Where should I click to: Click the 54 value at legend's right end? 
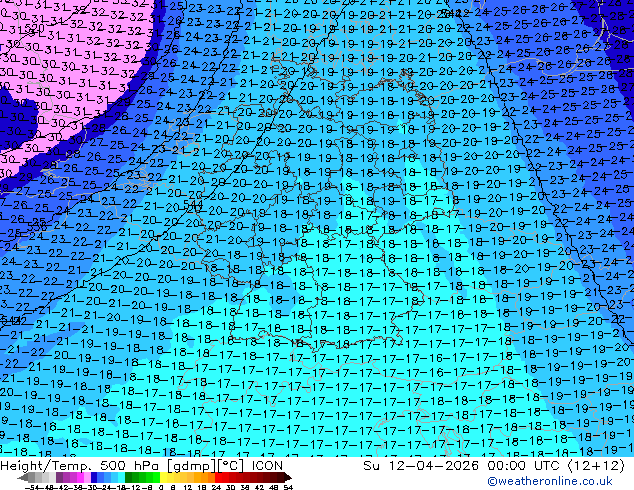[x=287, y=487]
